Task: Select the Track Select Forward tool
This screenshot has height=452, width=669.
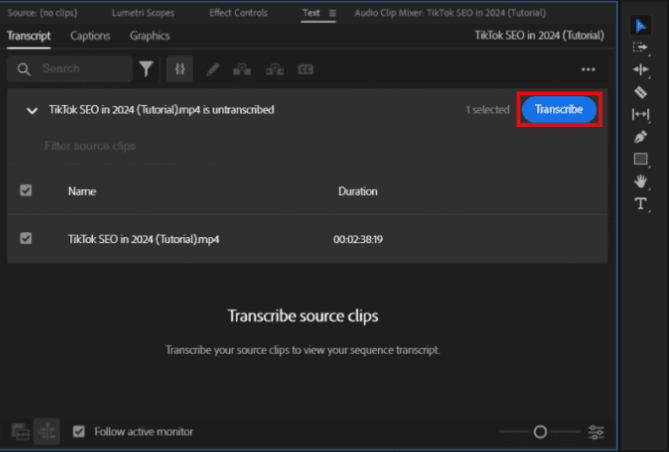Action: pyautogui.click(x=641, y=47)
